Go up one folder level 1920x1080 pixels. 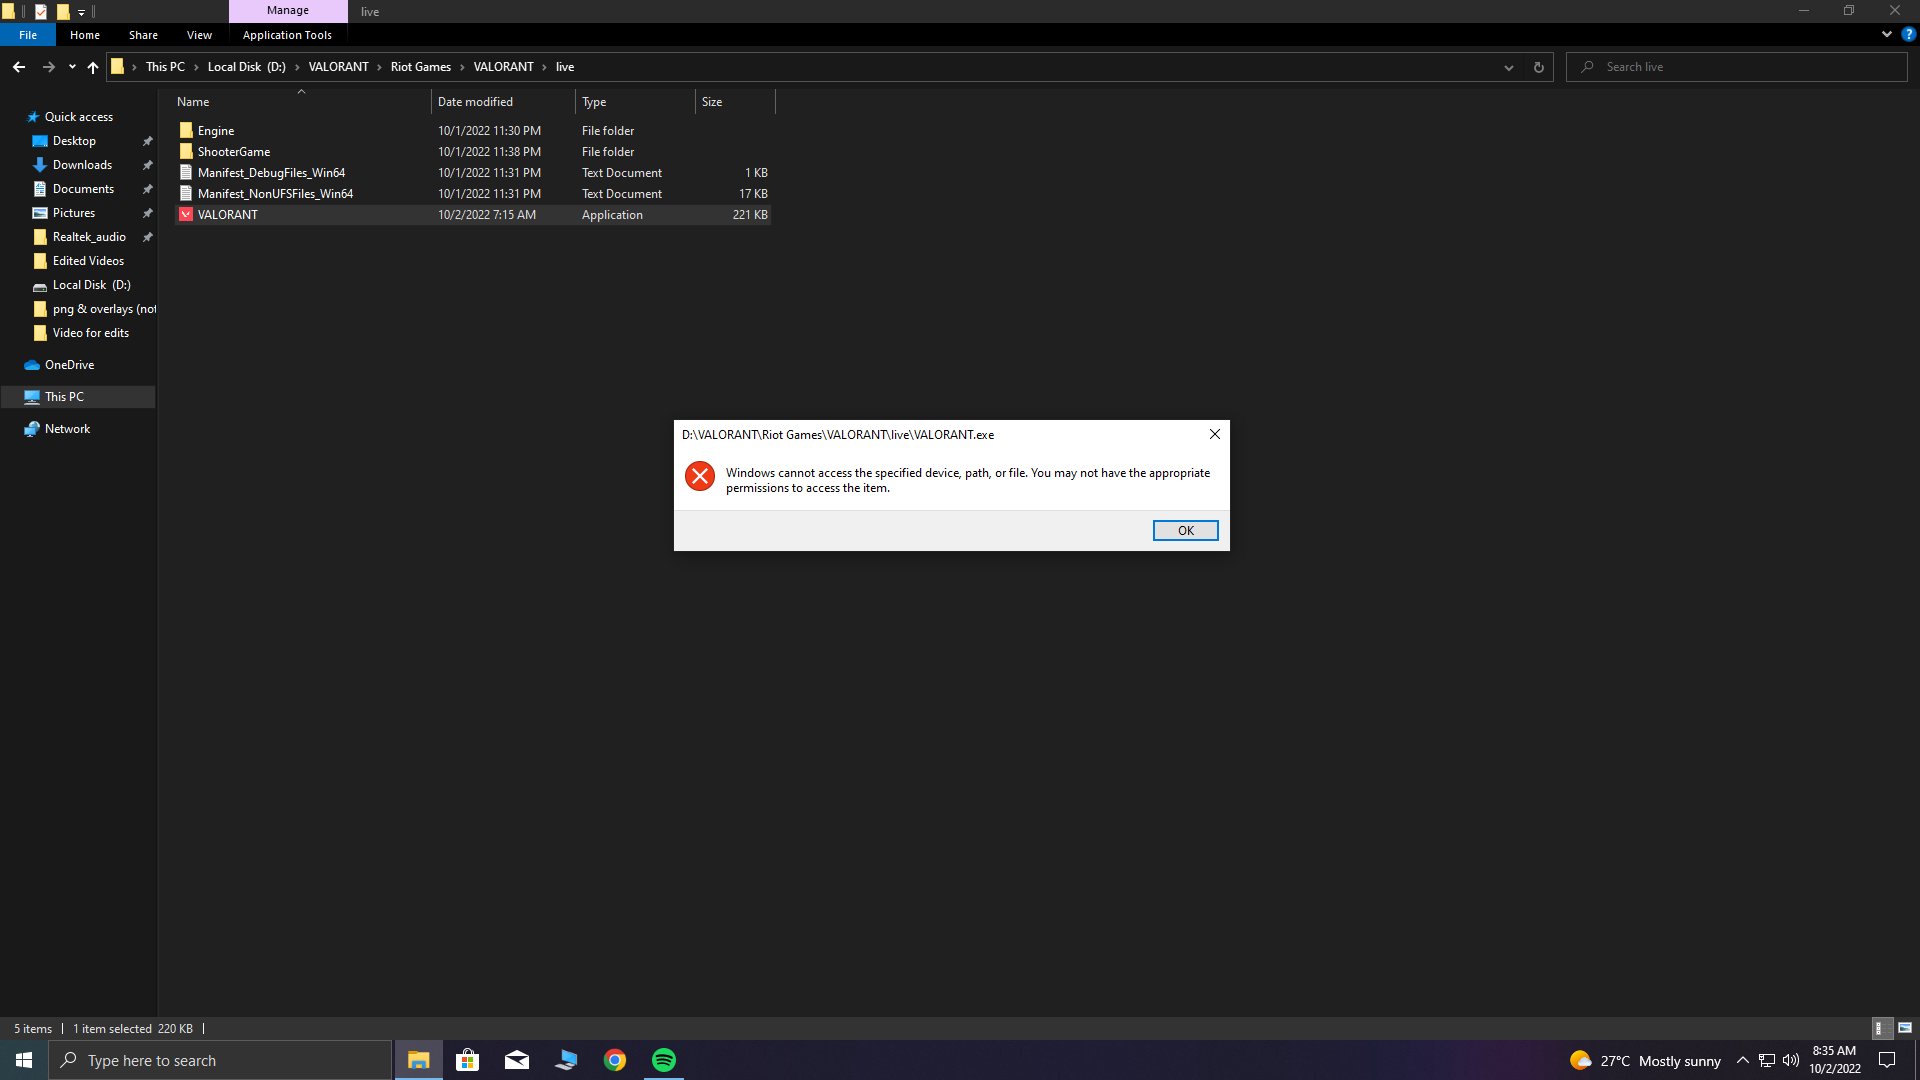[93, 67]
